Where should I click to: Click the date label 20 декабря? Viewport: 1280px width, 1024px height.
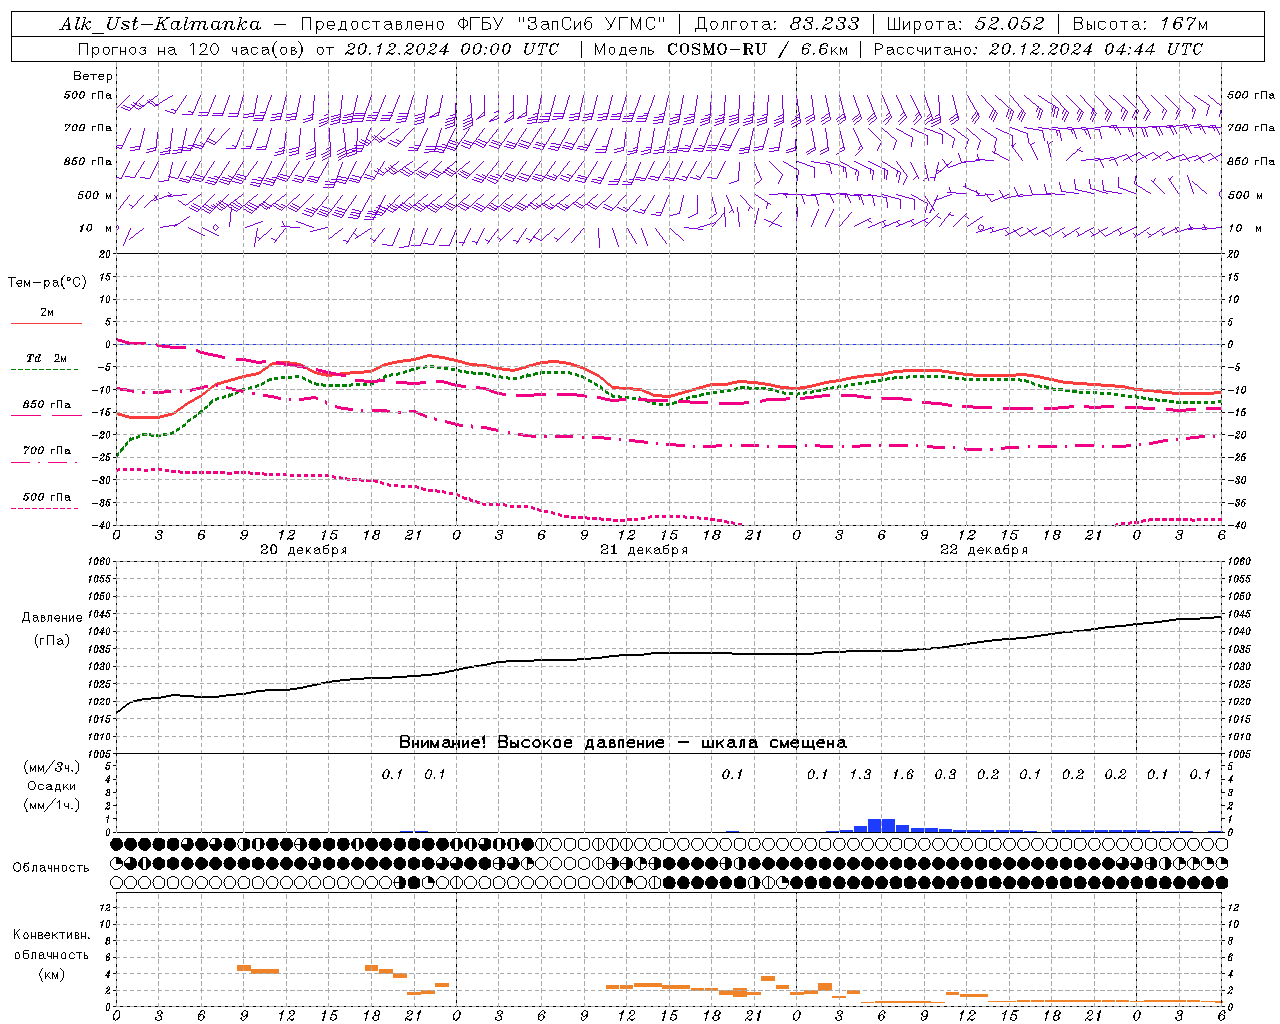coord(304,550)
